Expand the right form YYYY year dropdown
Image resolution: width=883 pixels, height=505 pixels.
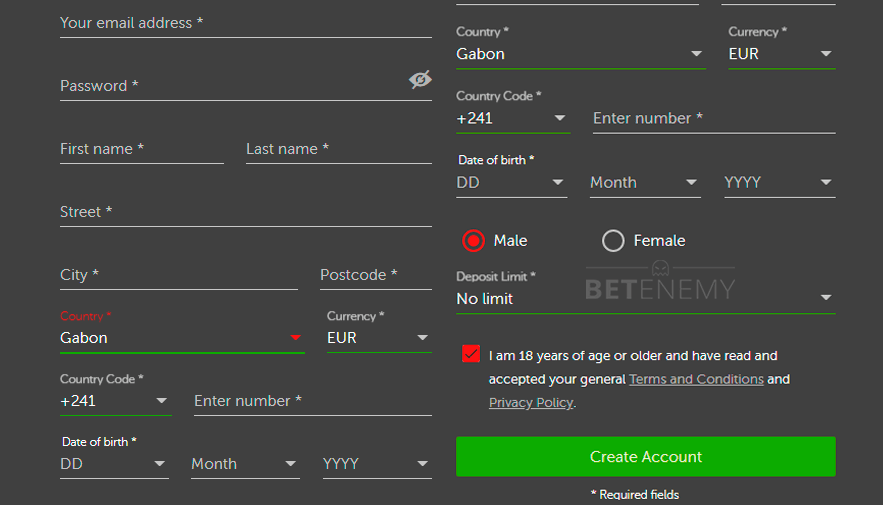[x=779, y=182]
